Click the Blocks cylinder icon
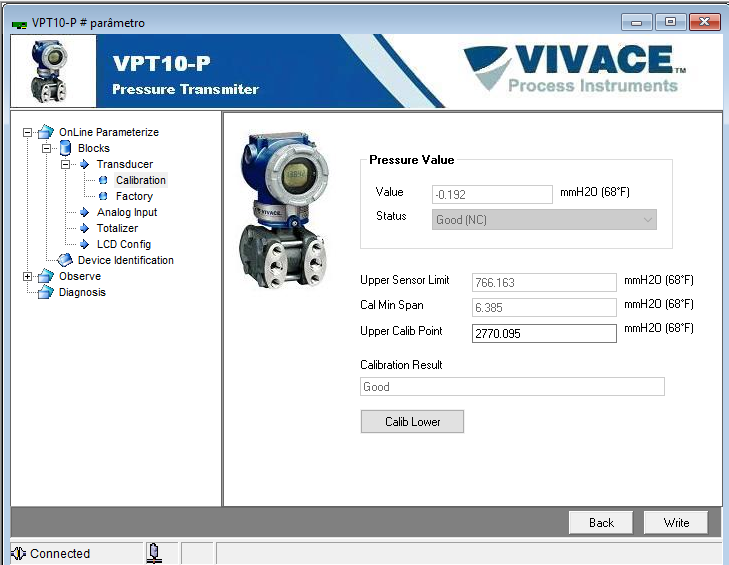Viewport: 729px width, 565px height. [66, 148]
